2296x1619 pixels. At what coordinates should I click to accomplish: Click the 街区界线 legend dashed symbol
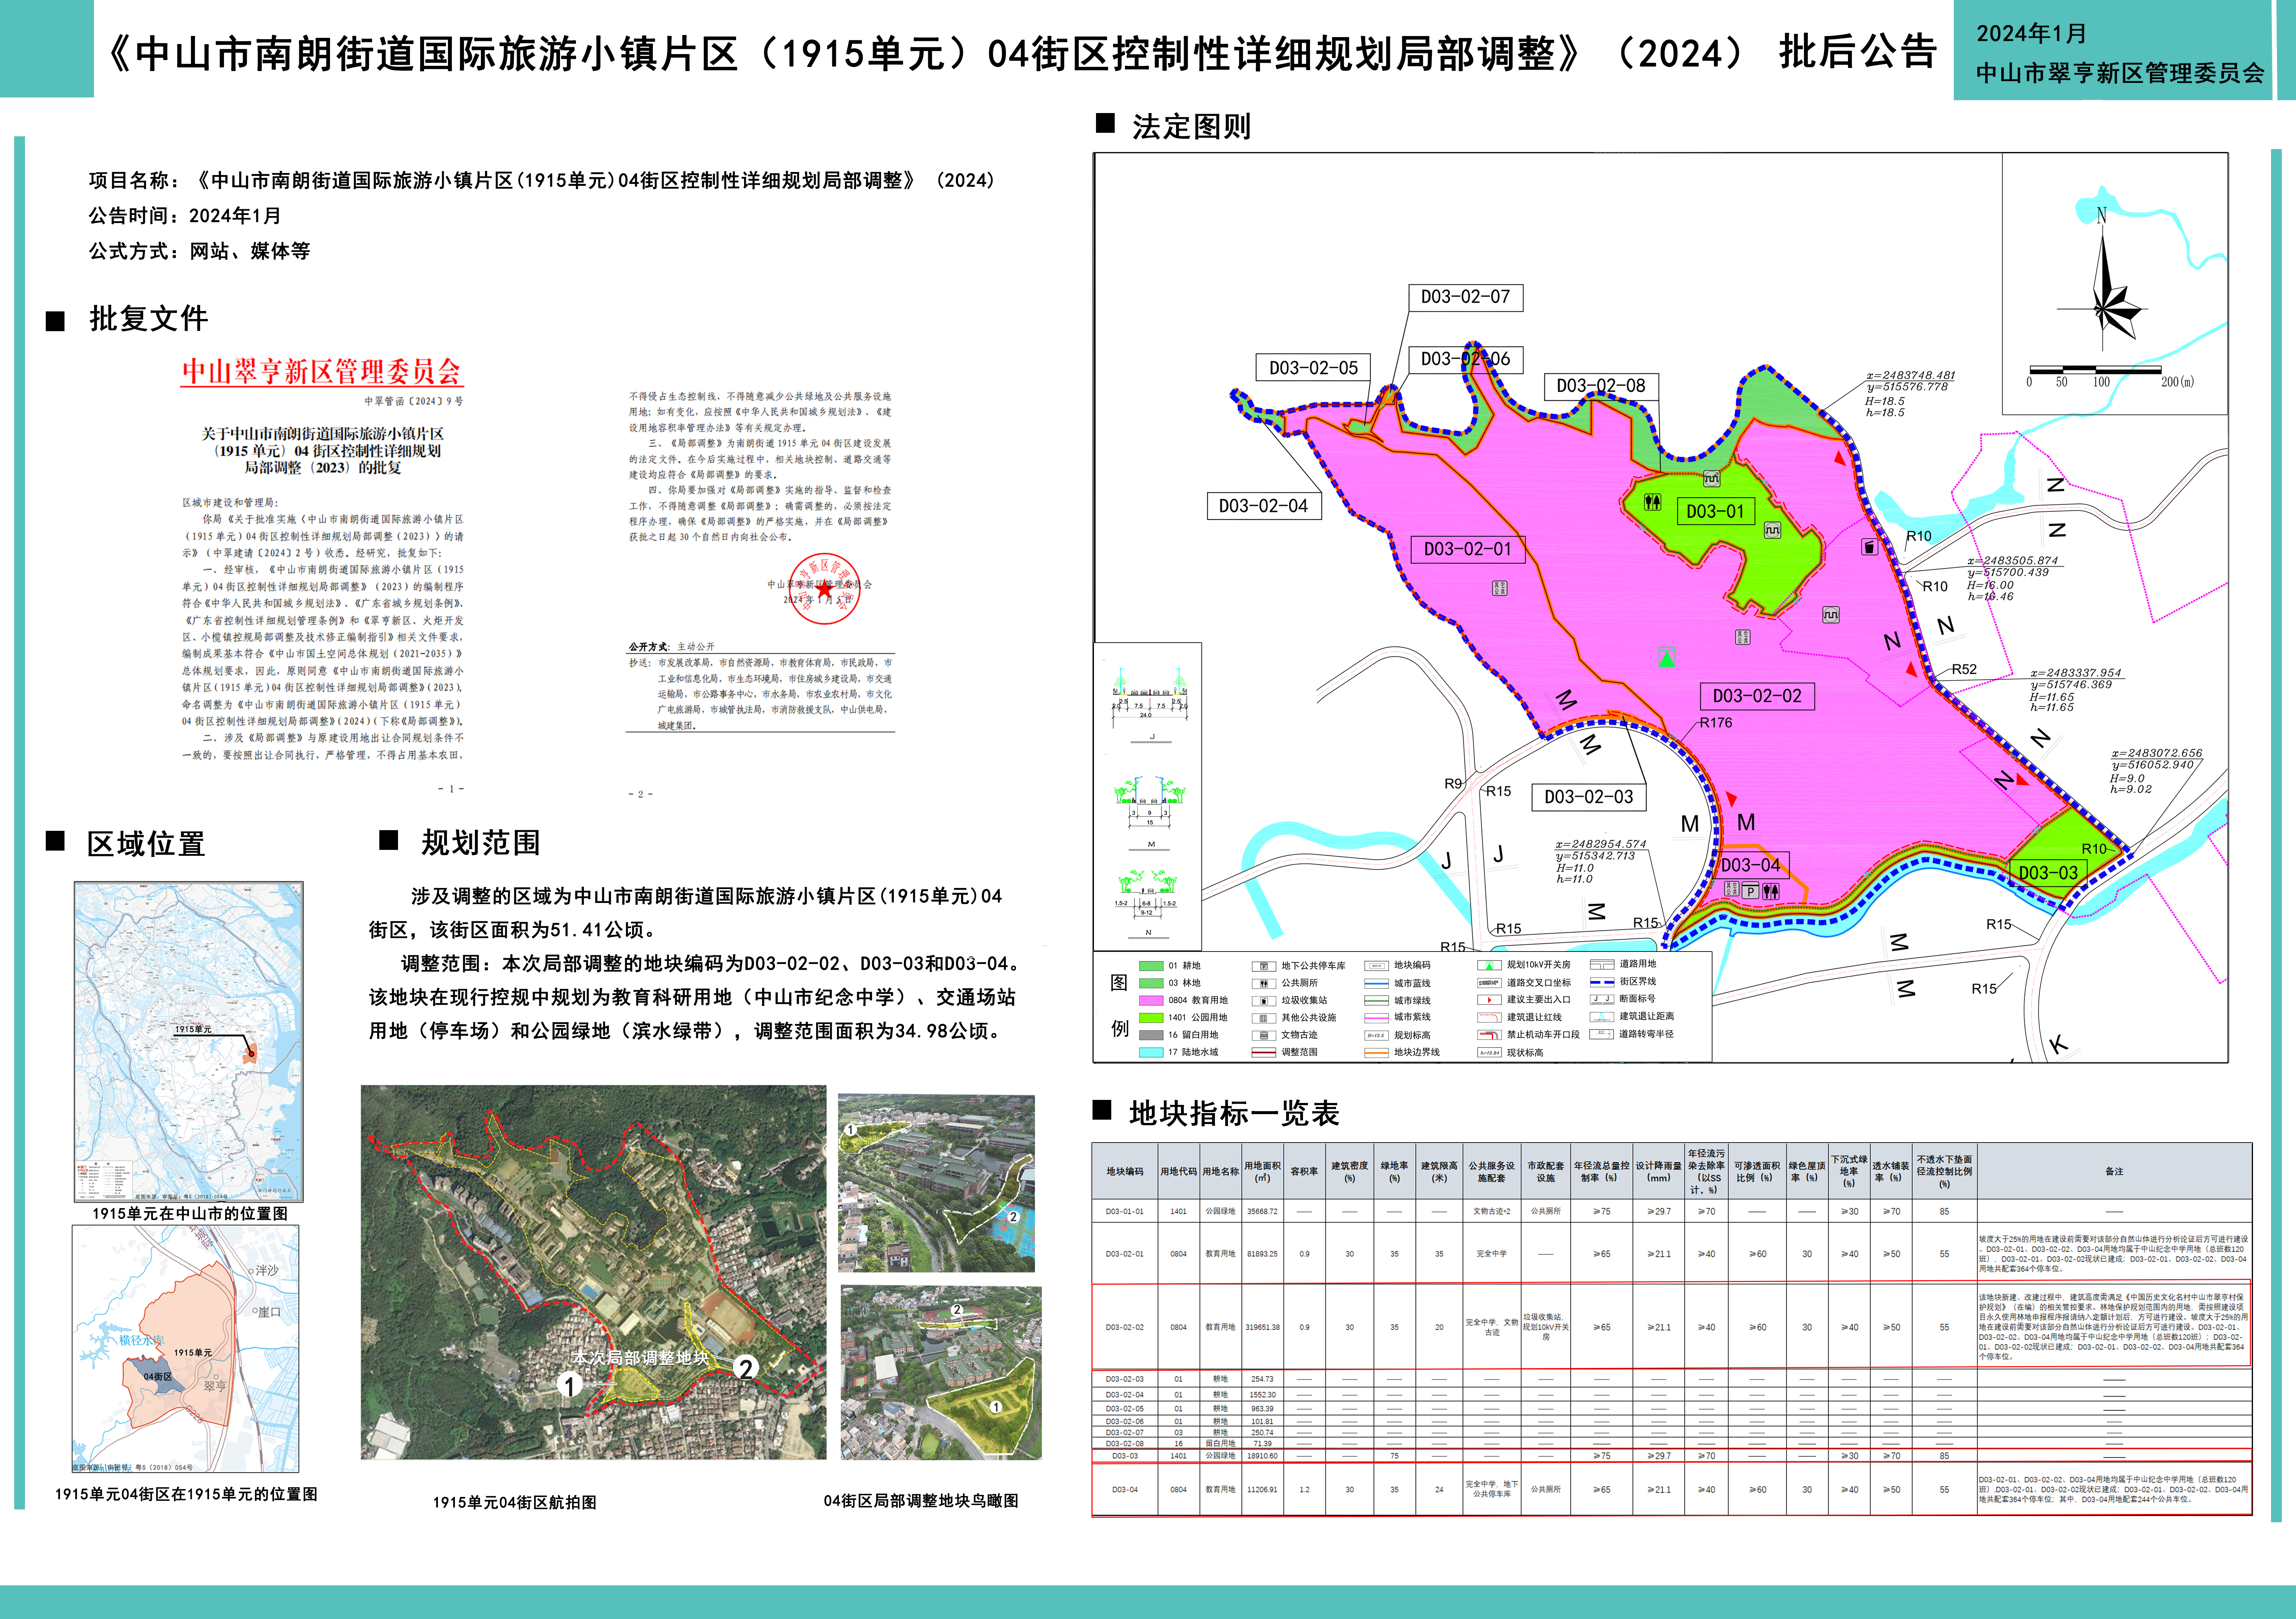click(1602, 982)
